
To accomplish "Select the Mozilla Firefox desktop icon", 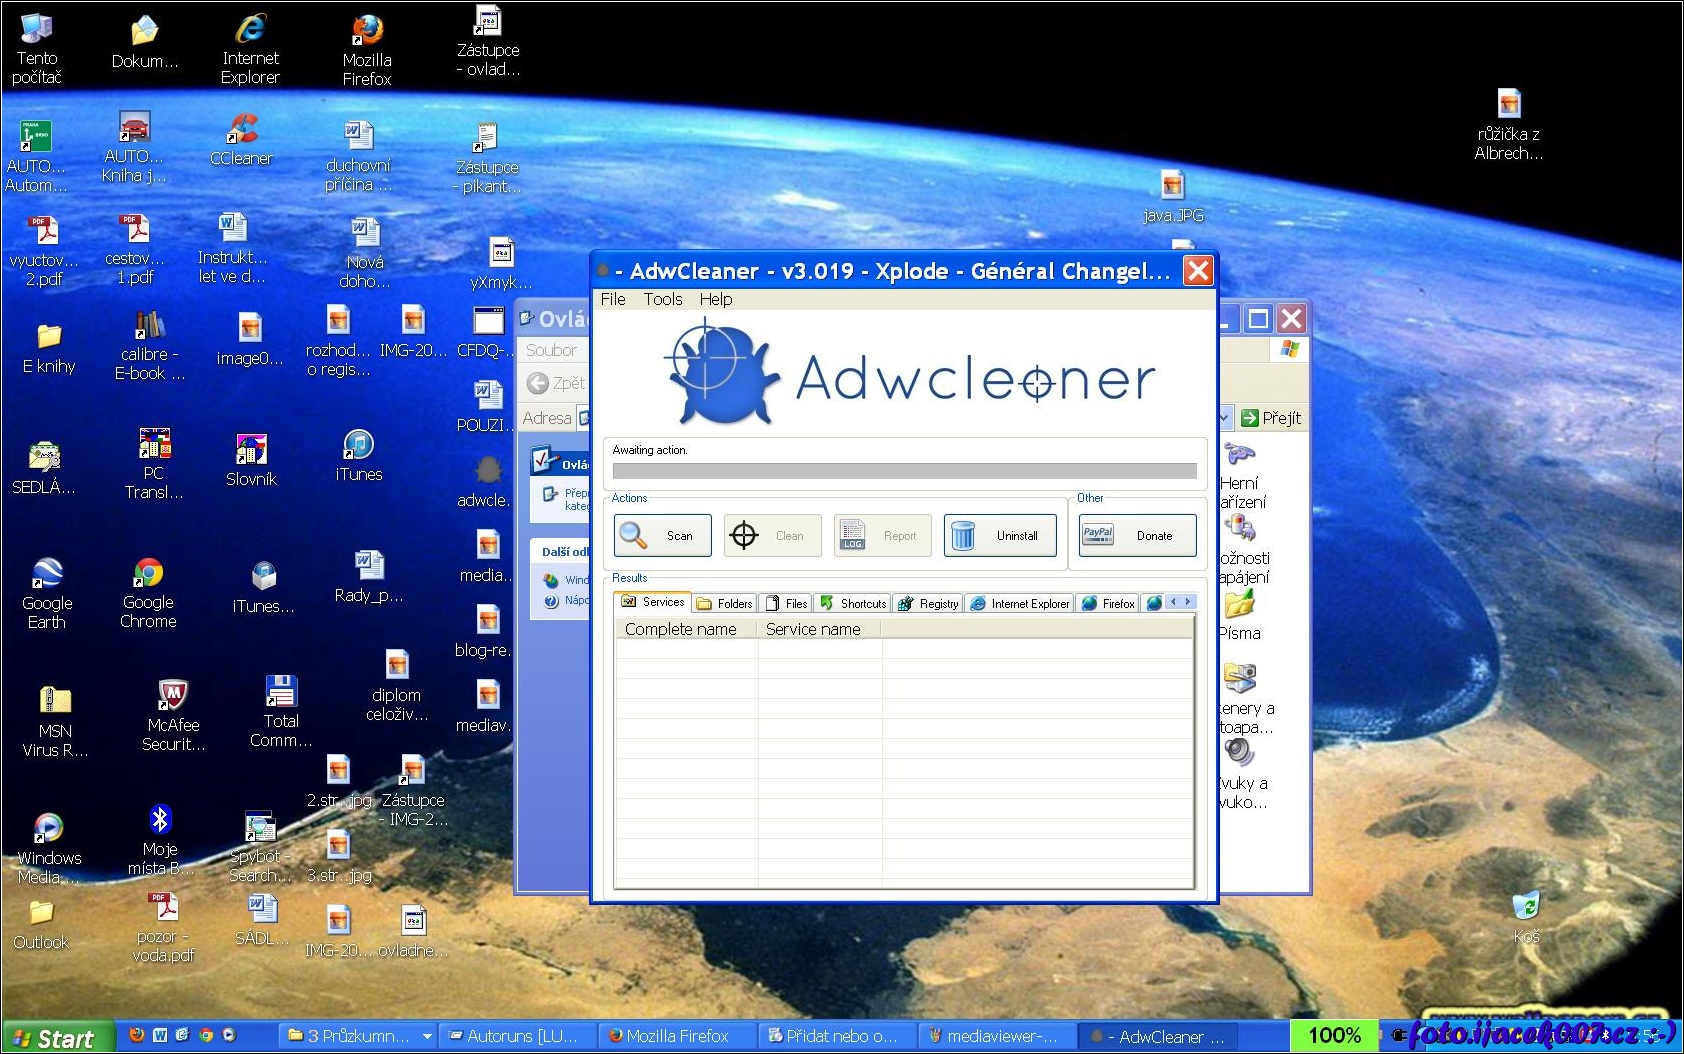I will click(366, 50).
